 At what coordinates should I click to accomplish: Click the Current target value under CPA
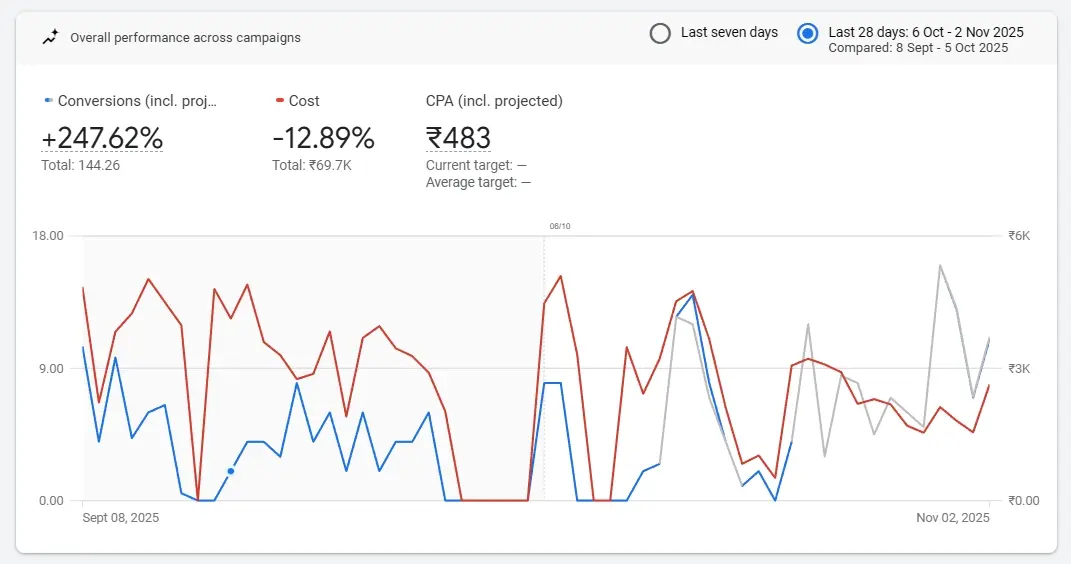point(476,165)
